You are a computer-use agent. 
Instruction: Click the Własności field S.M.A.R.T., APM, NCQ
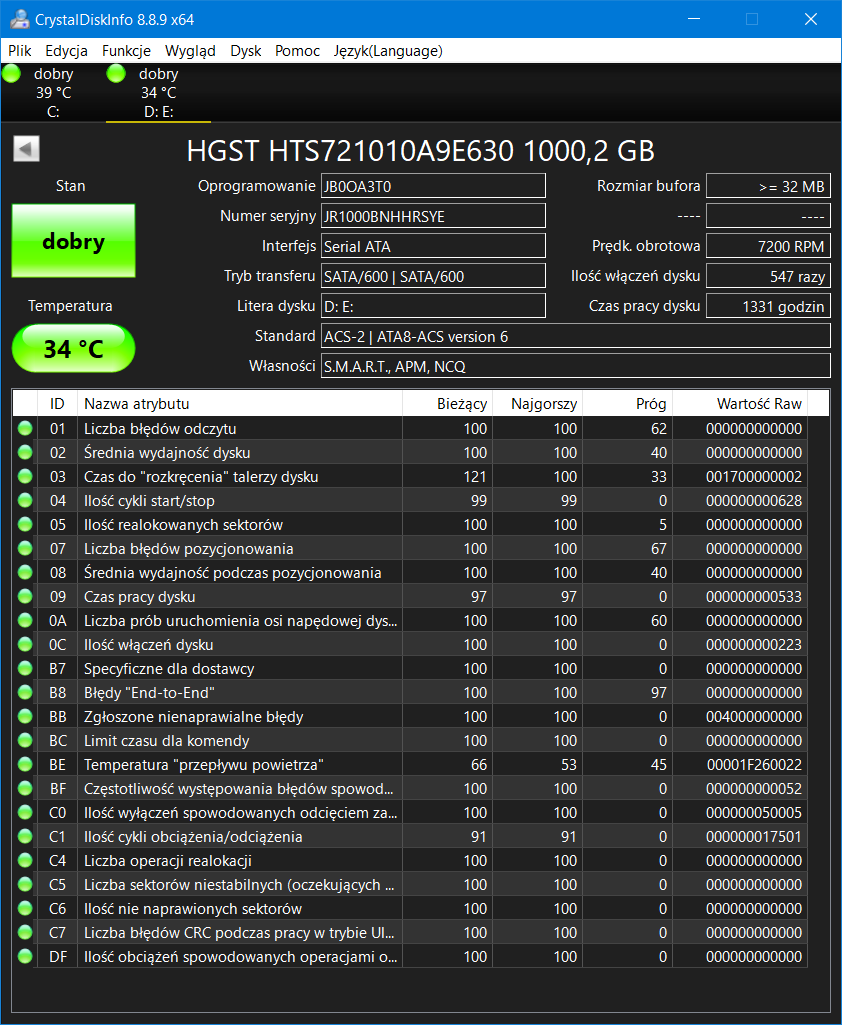(x=575, y=367)
